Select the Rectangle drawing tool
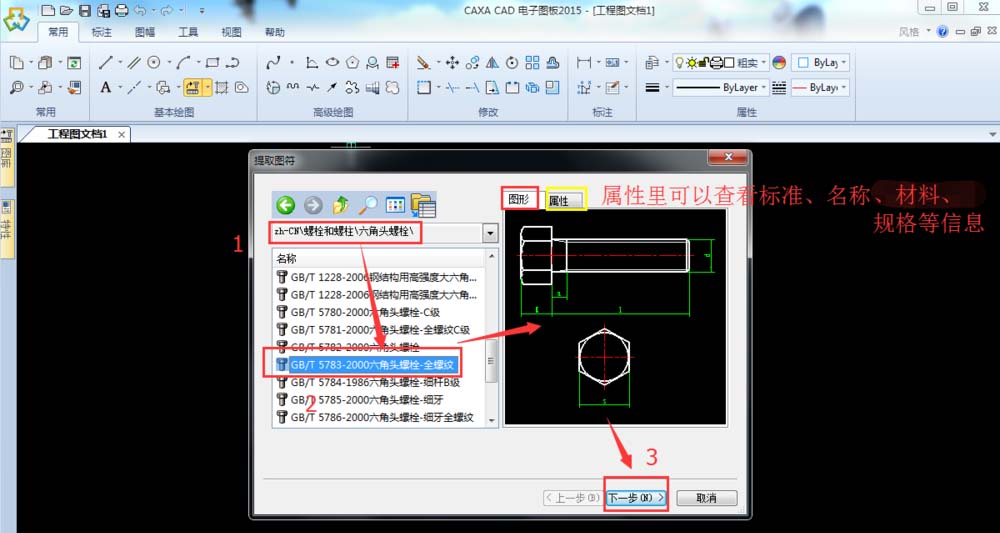The width and height of the screenshot is (1000, 533). 212,62
